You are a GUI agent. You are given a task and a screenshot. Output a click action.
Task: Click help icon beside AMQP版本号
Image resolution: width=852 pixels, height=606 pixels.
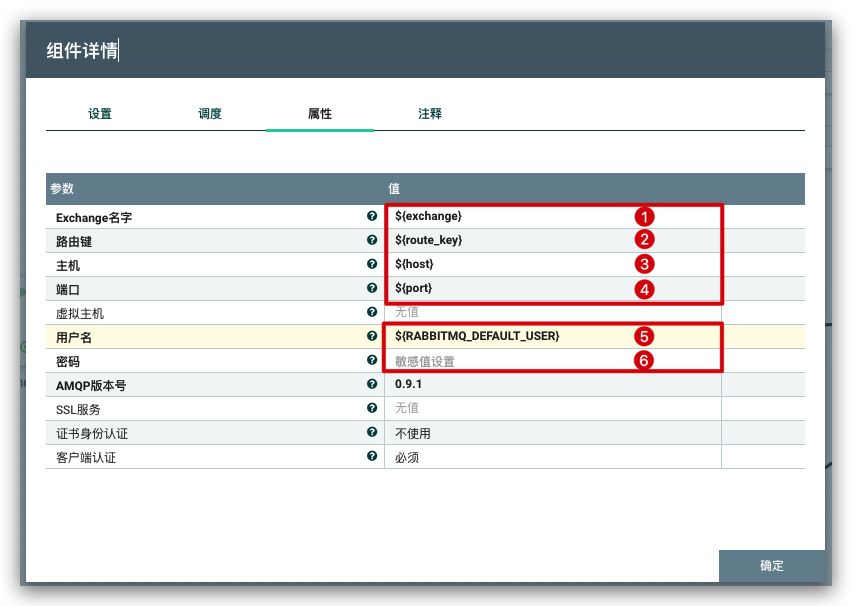pyautogui.click(x=372, y=384)
